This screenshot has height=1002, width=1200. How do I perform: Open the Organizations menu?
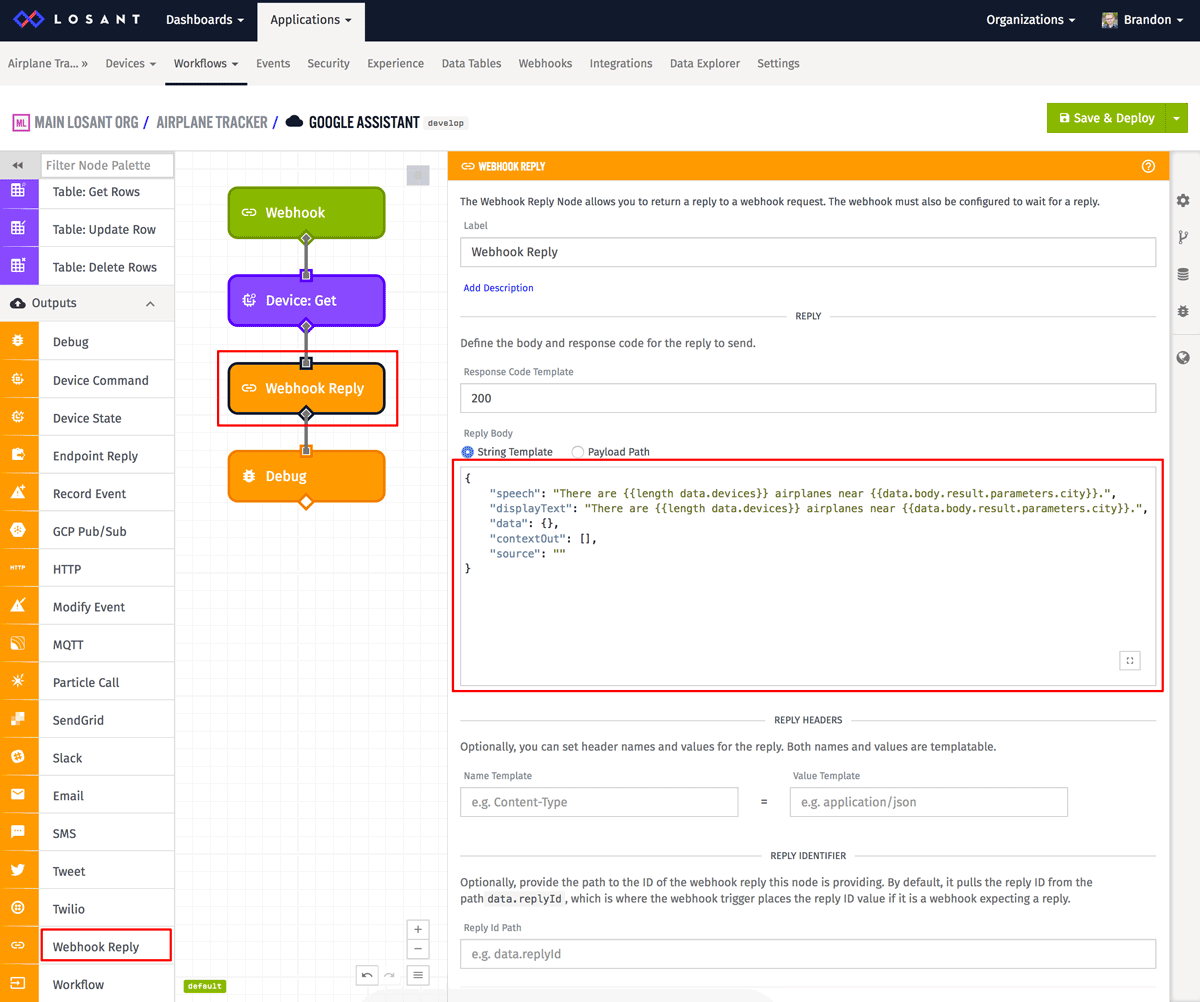click(x=1030, y=18)
